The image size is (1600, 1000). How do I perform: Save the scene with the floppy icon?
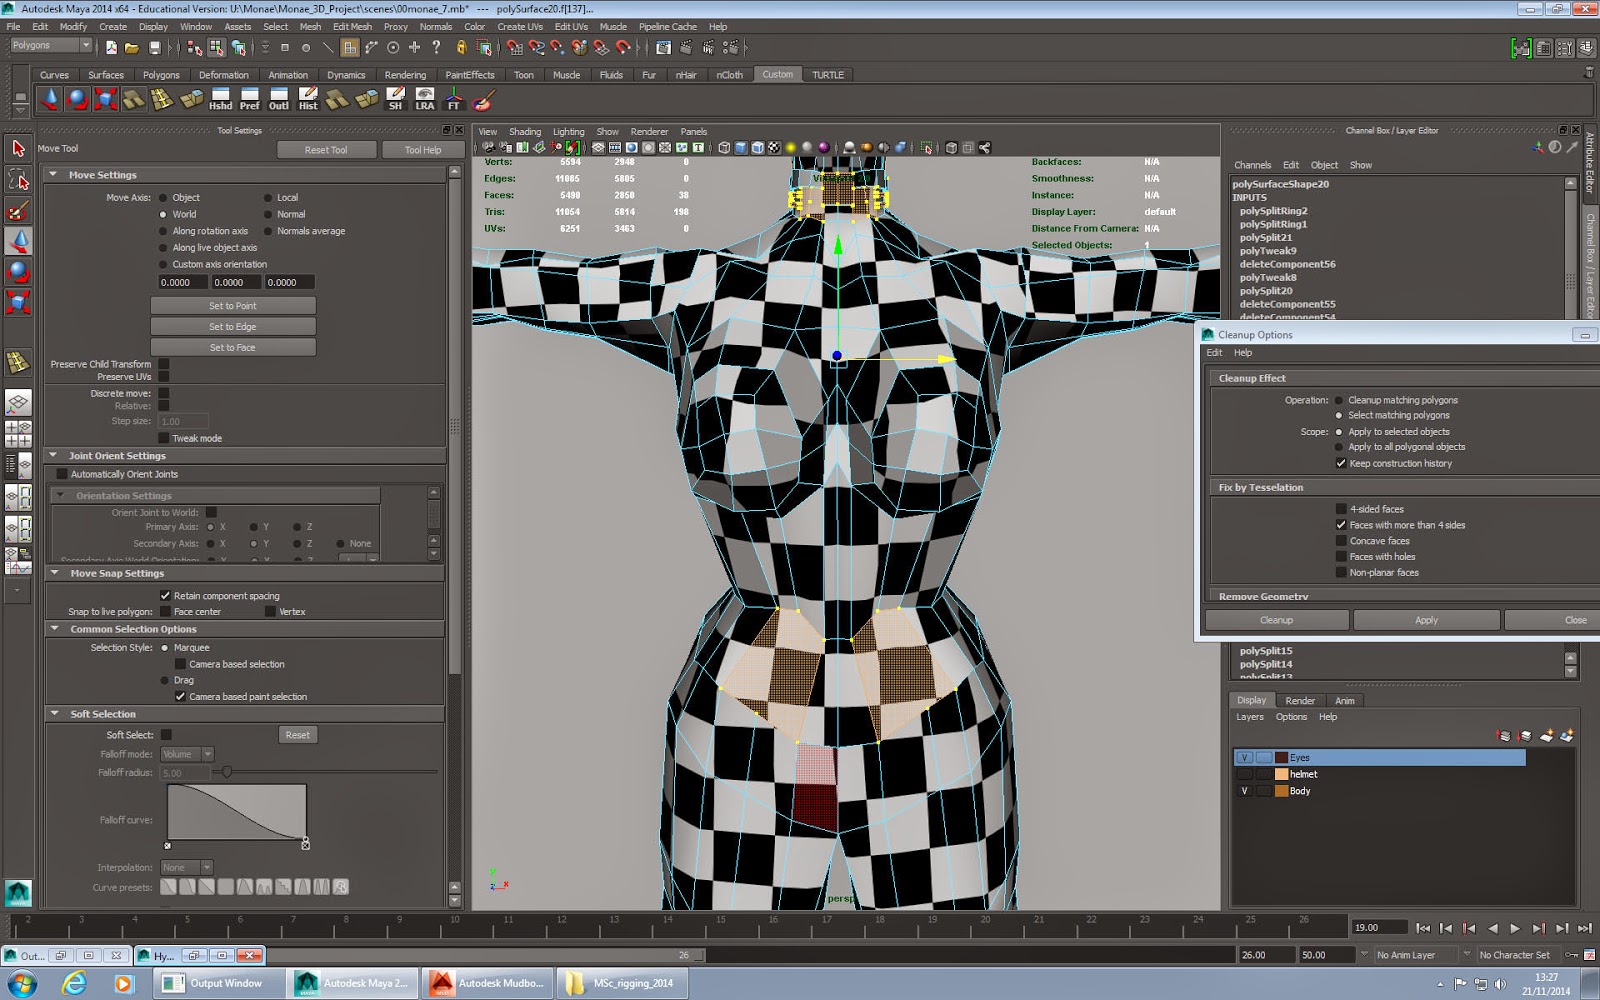tap(154, 47)
